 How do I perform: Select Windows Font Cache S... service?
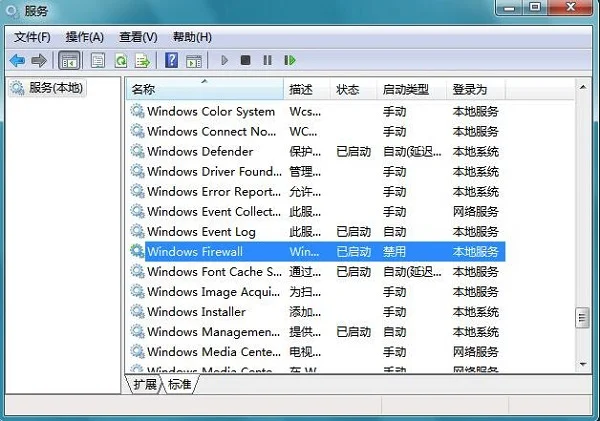point(214,271)
